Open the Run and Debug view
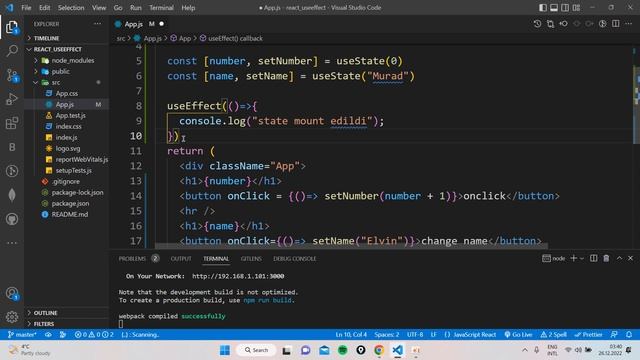This screenshot has width=640, height=360. (12, 99)
